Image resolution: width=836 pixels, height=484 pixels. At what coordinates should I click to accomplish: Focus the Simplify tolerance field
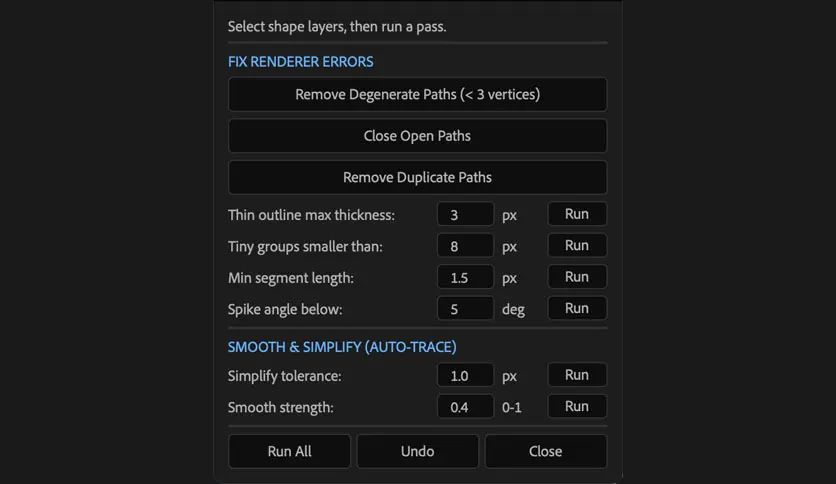pos(465,375)
